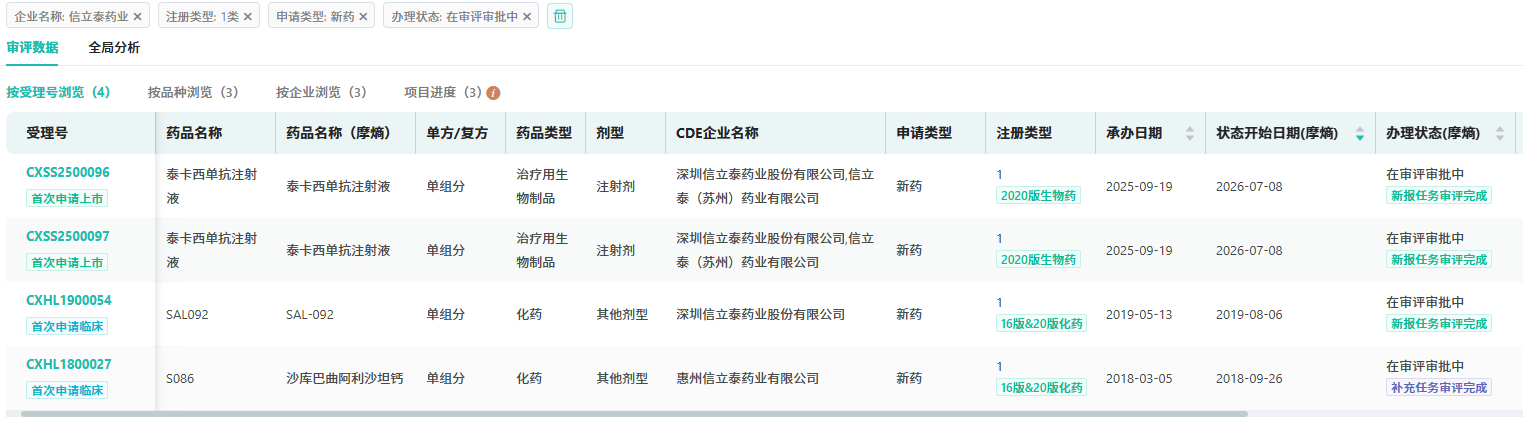
Task: Click S086 drug name cell
Action: point(181,378)
